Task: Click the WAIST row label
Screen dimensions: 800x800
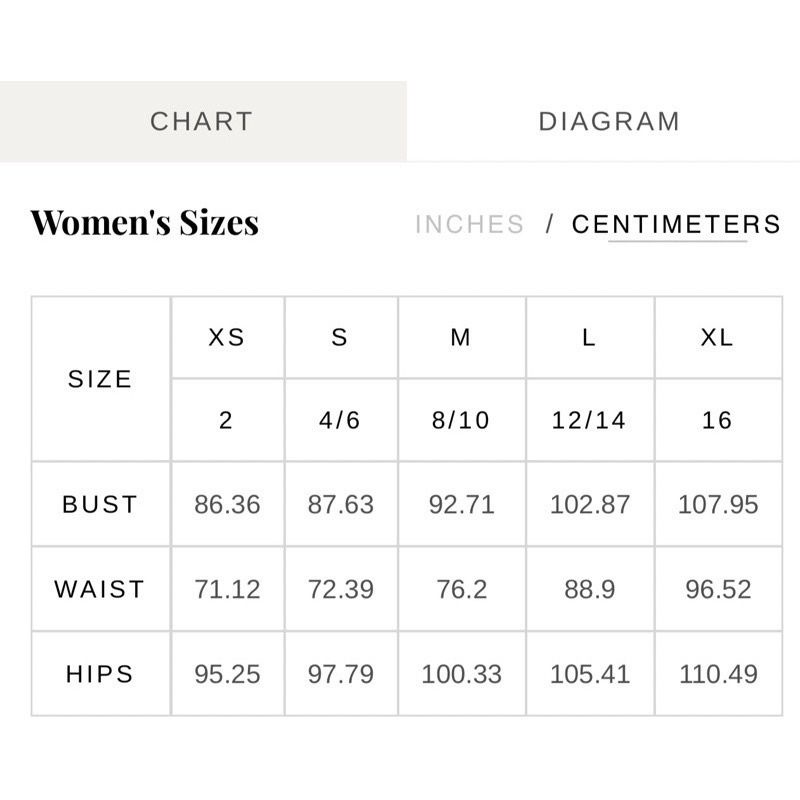Action: pos(100,589)
